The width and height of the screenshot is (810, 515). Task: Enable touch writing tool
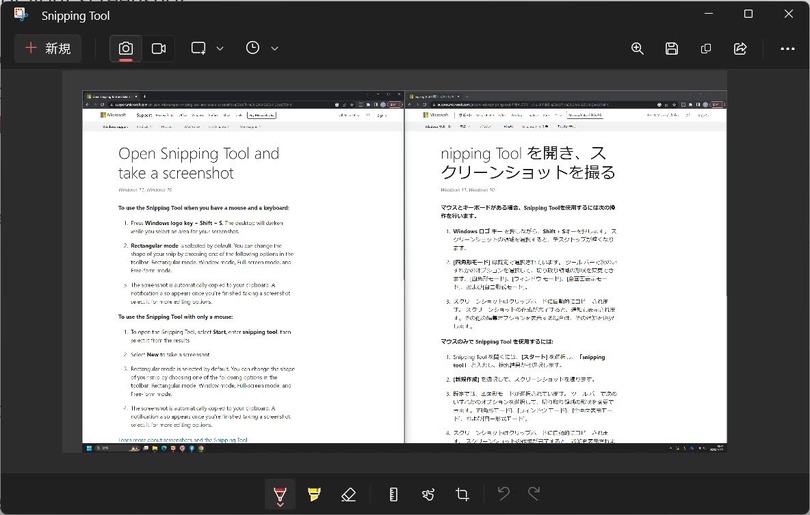428,494
